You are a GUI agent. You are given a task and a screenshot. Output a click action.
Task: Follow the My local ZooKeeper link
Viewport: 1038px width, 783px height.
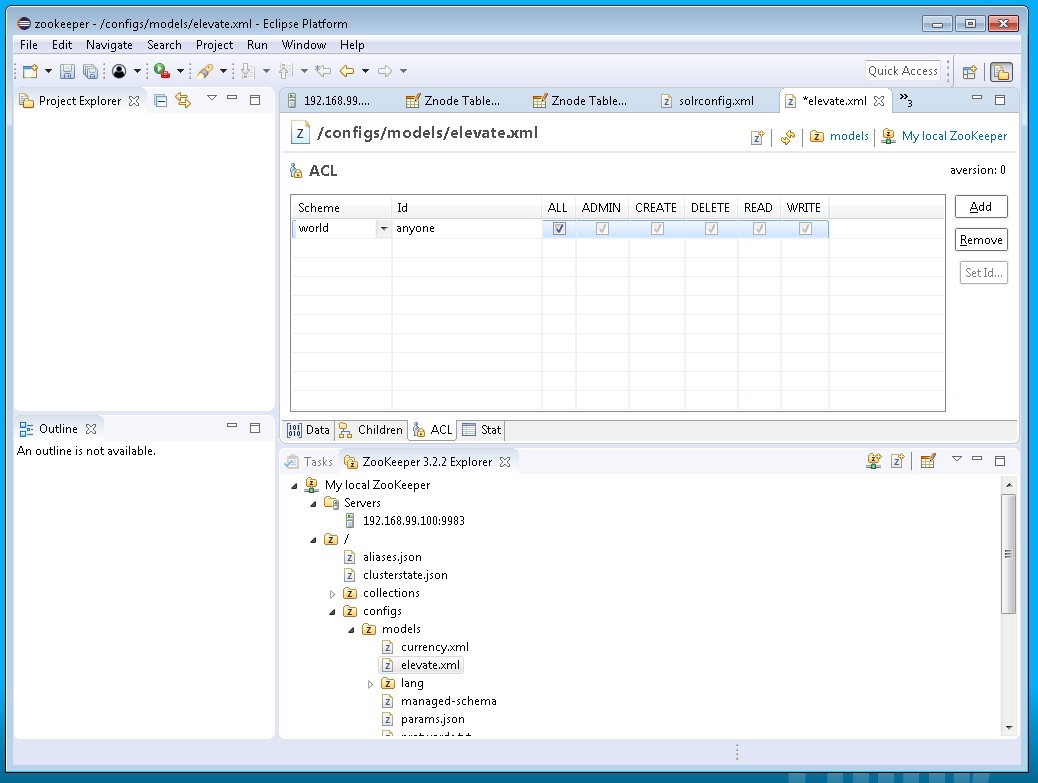pyautogui.click(x=954, y=136)
